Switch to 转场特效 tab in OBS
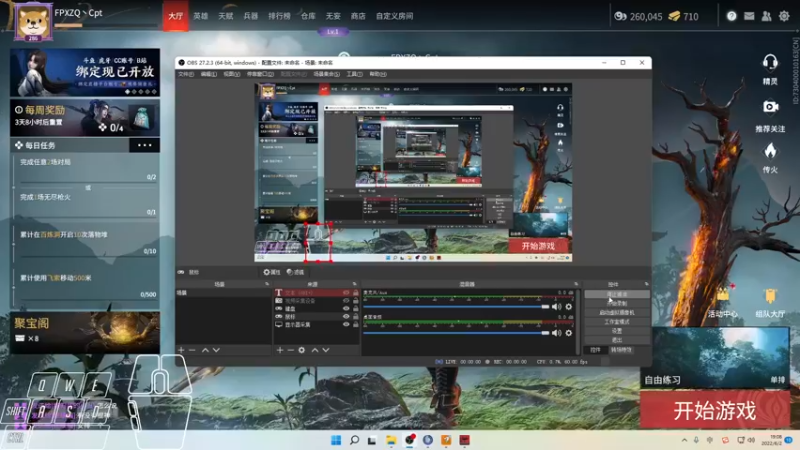Viewport: 800px width, 450px height. coord(621,350)
